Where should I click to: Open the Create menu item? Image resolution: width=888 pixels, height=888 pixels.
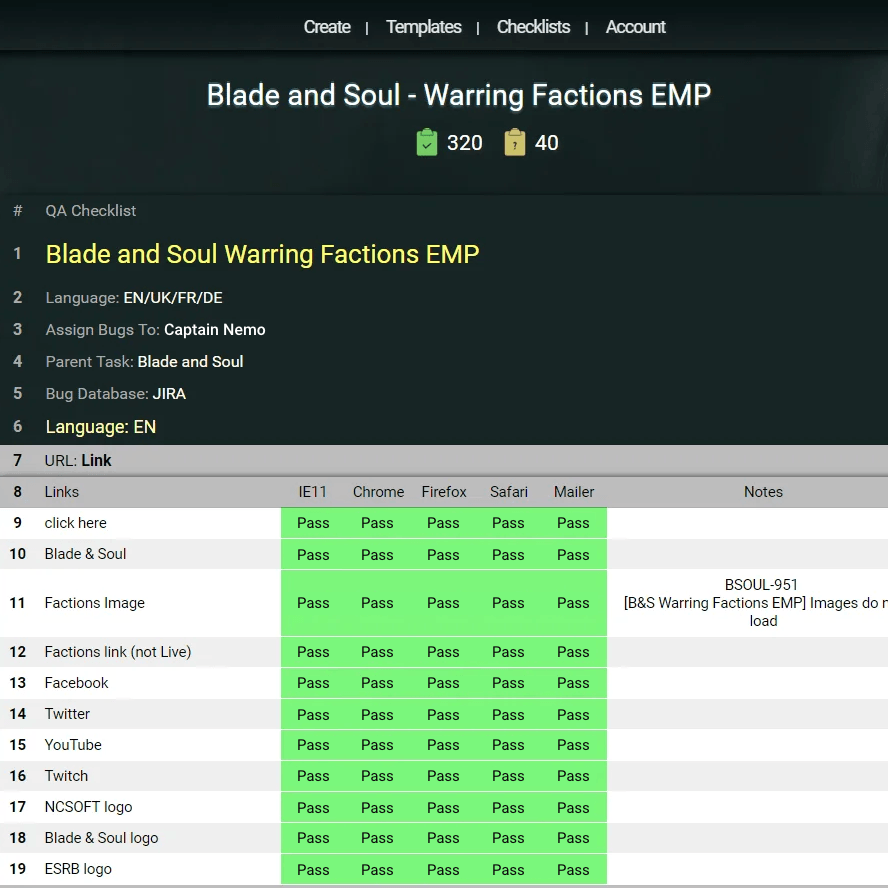point(327,27)
